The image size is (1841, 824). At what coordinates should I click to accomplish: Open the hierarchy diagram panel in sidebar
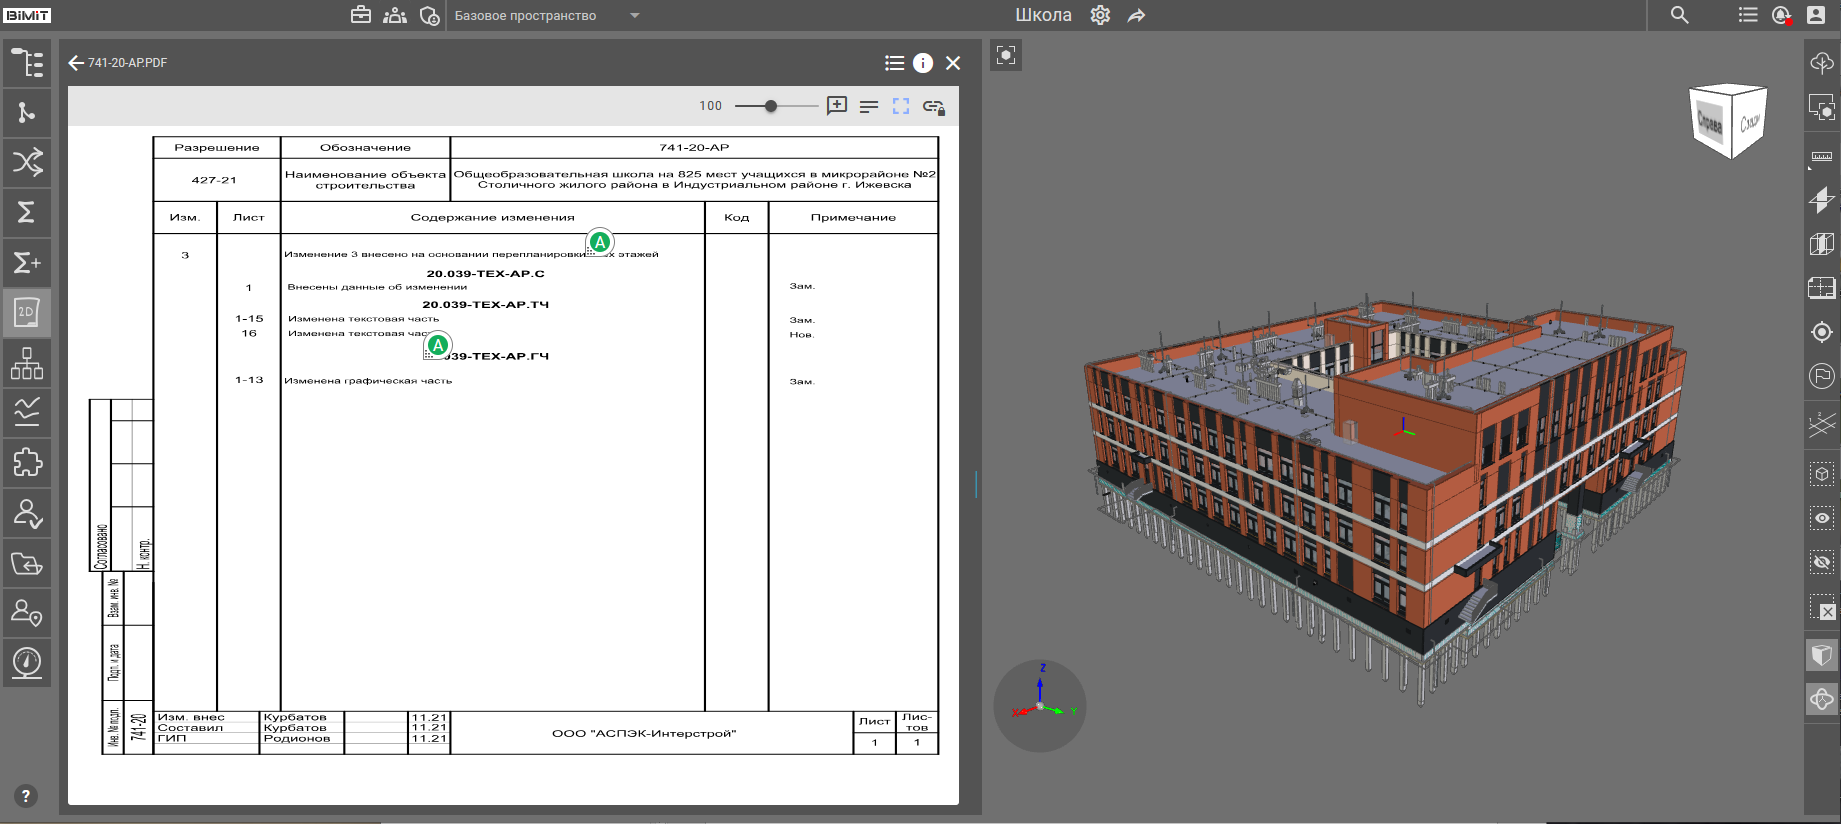click(27, 363)
